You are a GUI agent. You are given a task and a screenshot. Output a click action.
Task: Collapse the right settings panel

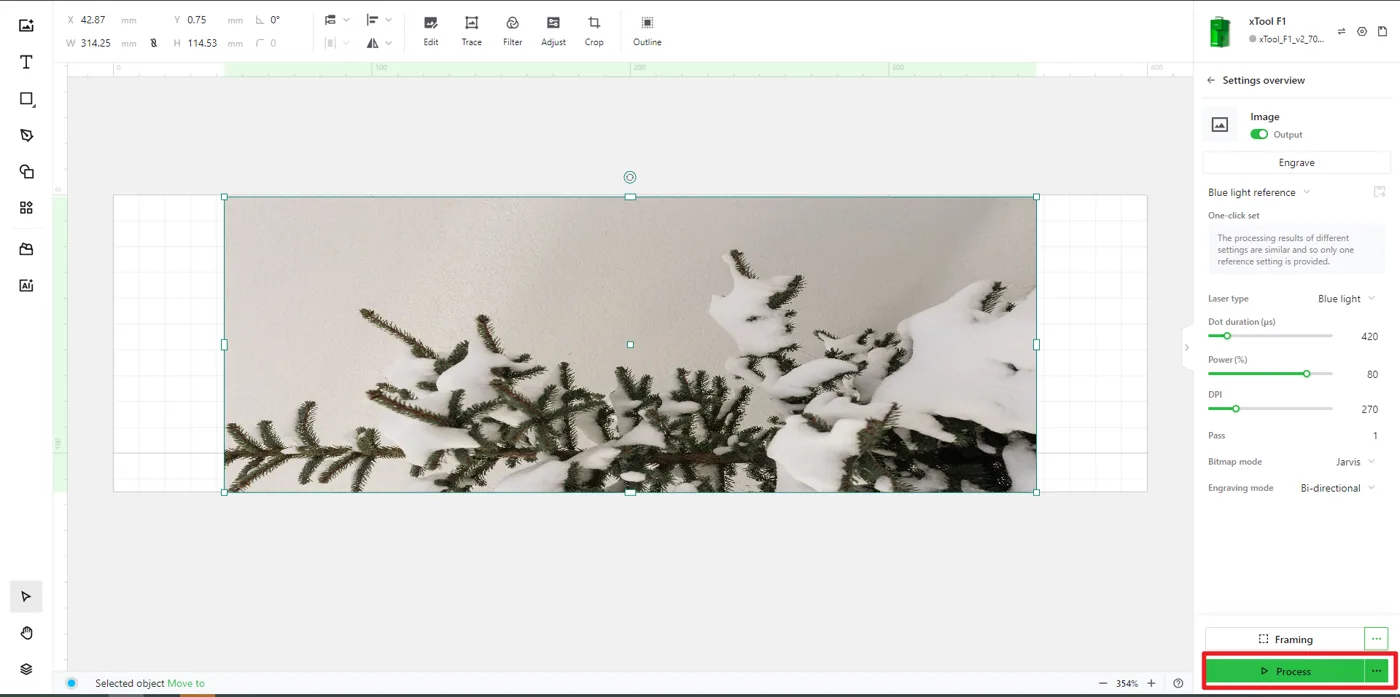pyautogui.click(x=1187, y=348)
